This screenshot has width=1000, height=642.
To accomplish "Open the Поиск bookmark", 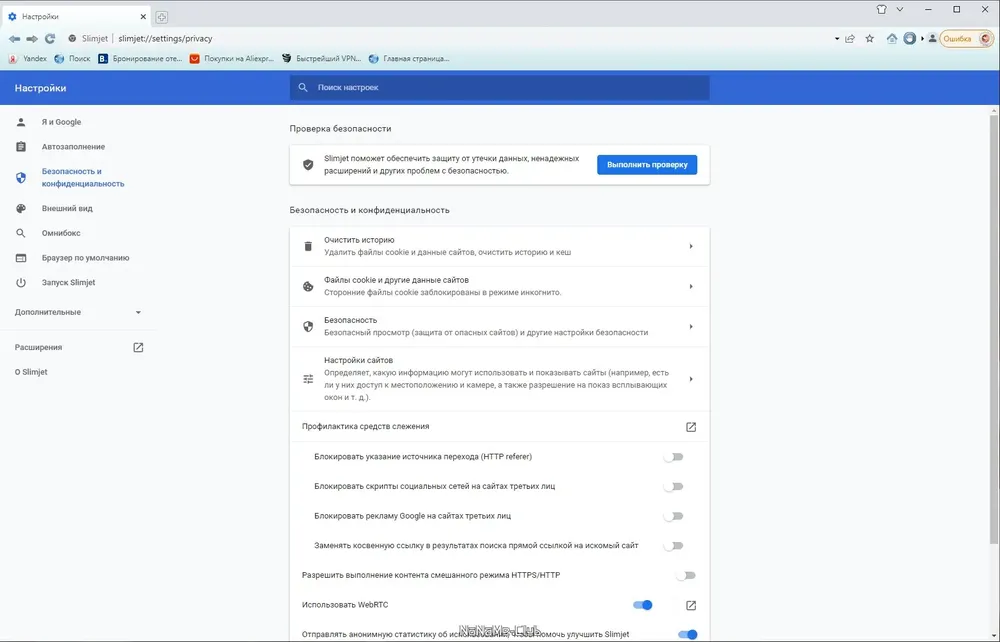I will click(72, 59).
